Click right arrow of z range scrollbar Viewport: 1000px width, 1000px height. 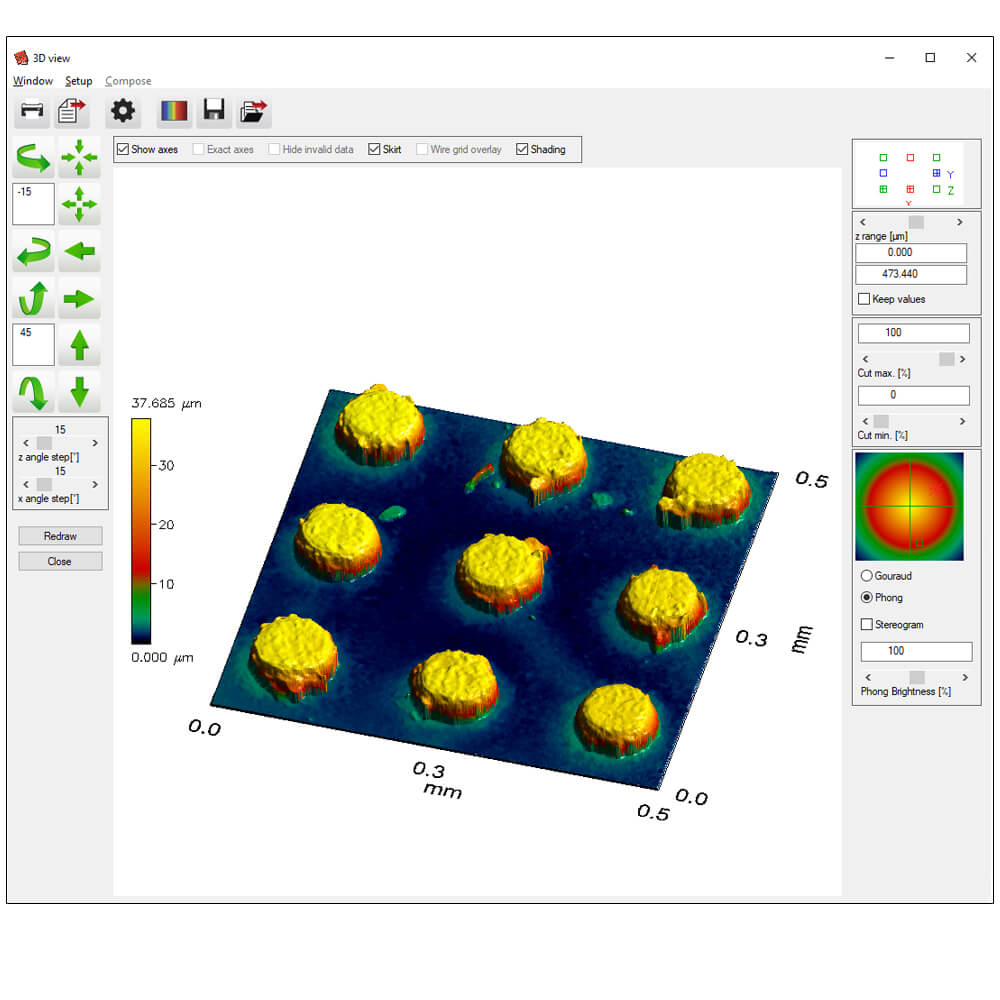coord(960,222)
